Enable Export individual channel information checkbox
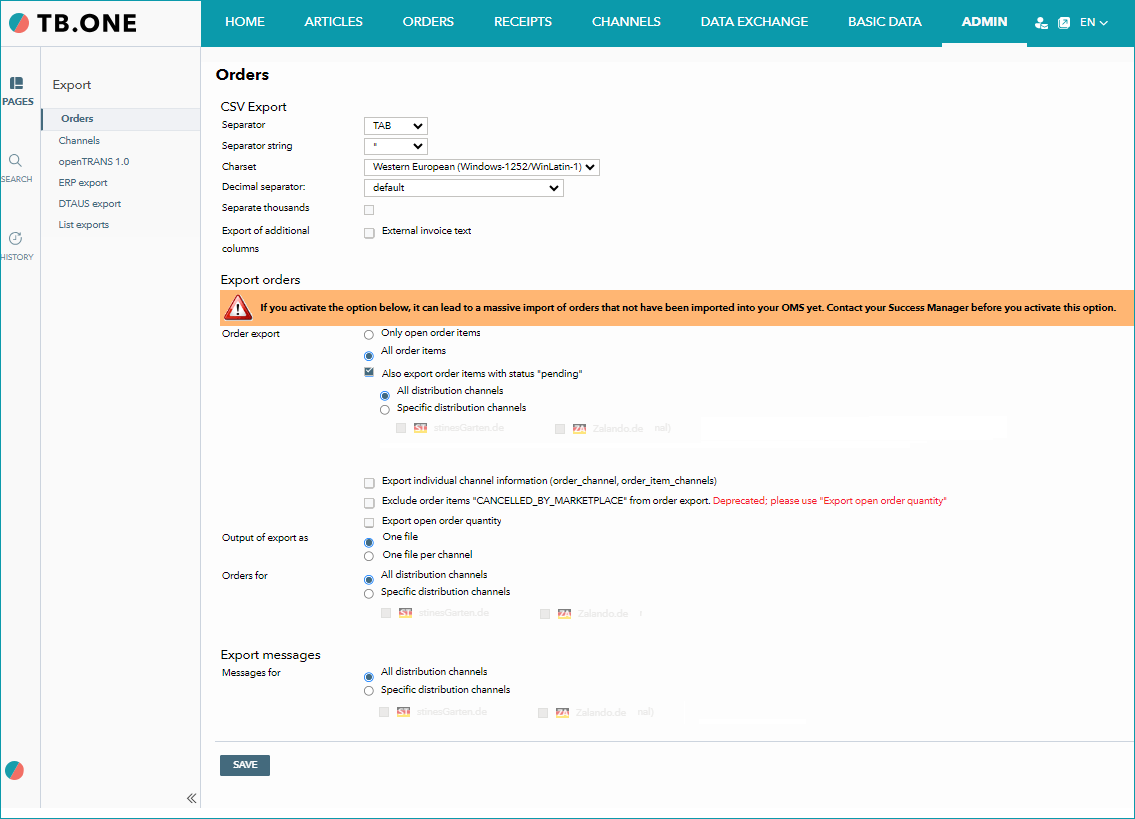The width and height of the screenshot is (1135, 819). 369,483
